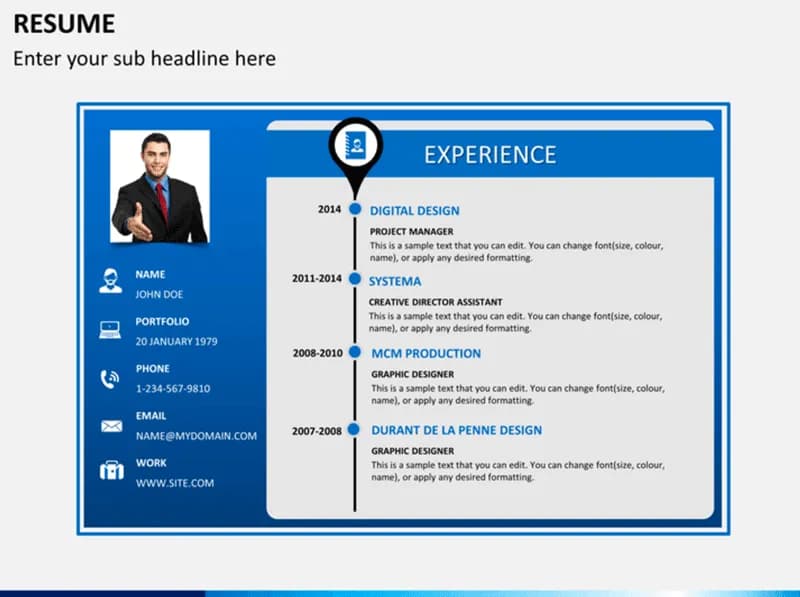Open the DIGITAL DESIGN entry
This screenshot has height=597, width=800.
[414, 210]
